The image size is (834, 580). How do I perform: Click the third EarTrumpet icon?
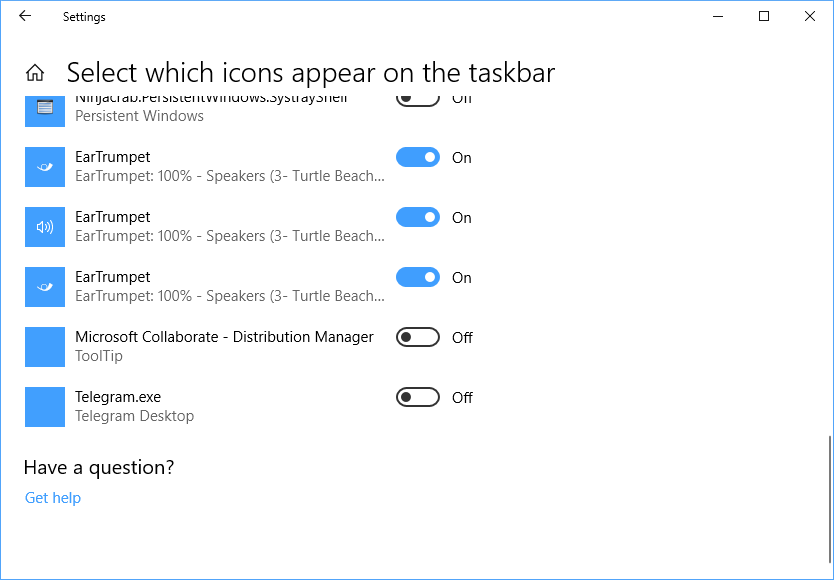click(x=44, y=286)
